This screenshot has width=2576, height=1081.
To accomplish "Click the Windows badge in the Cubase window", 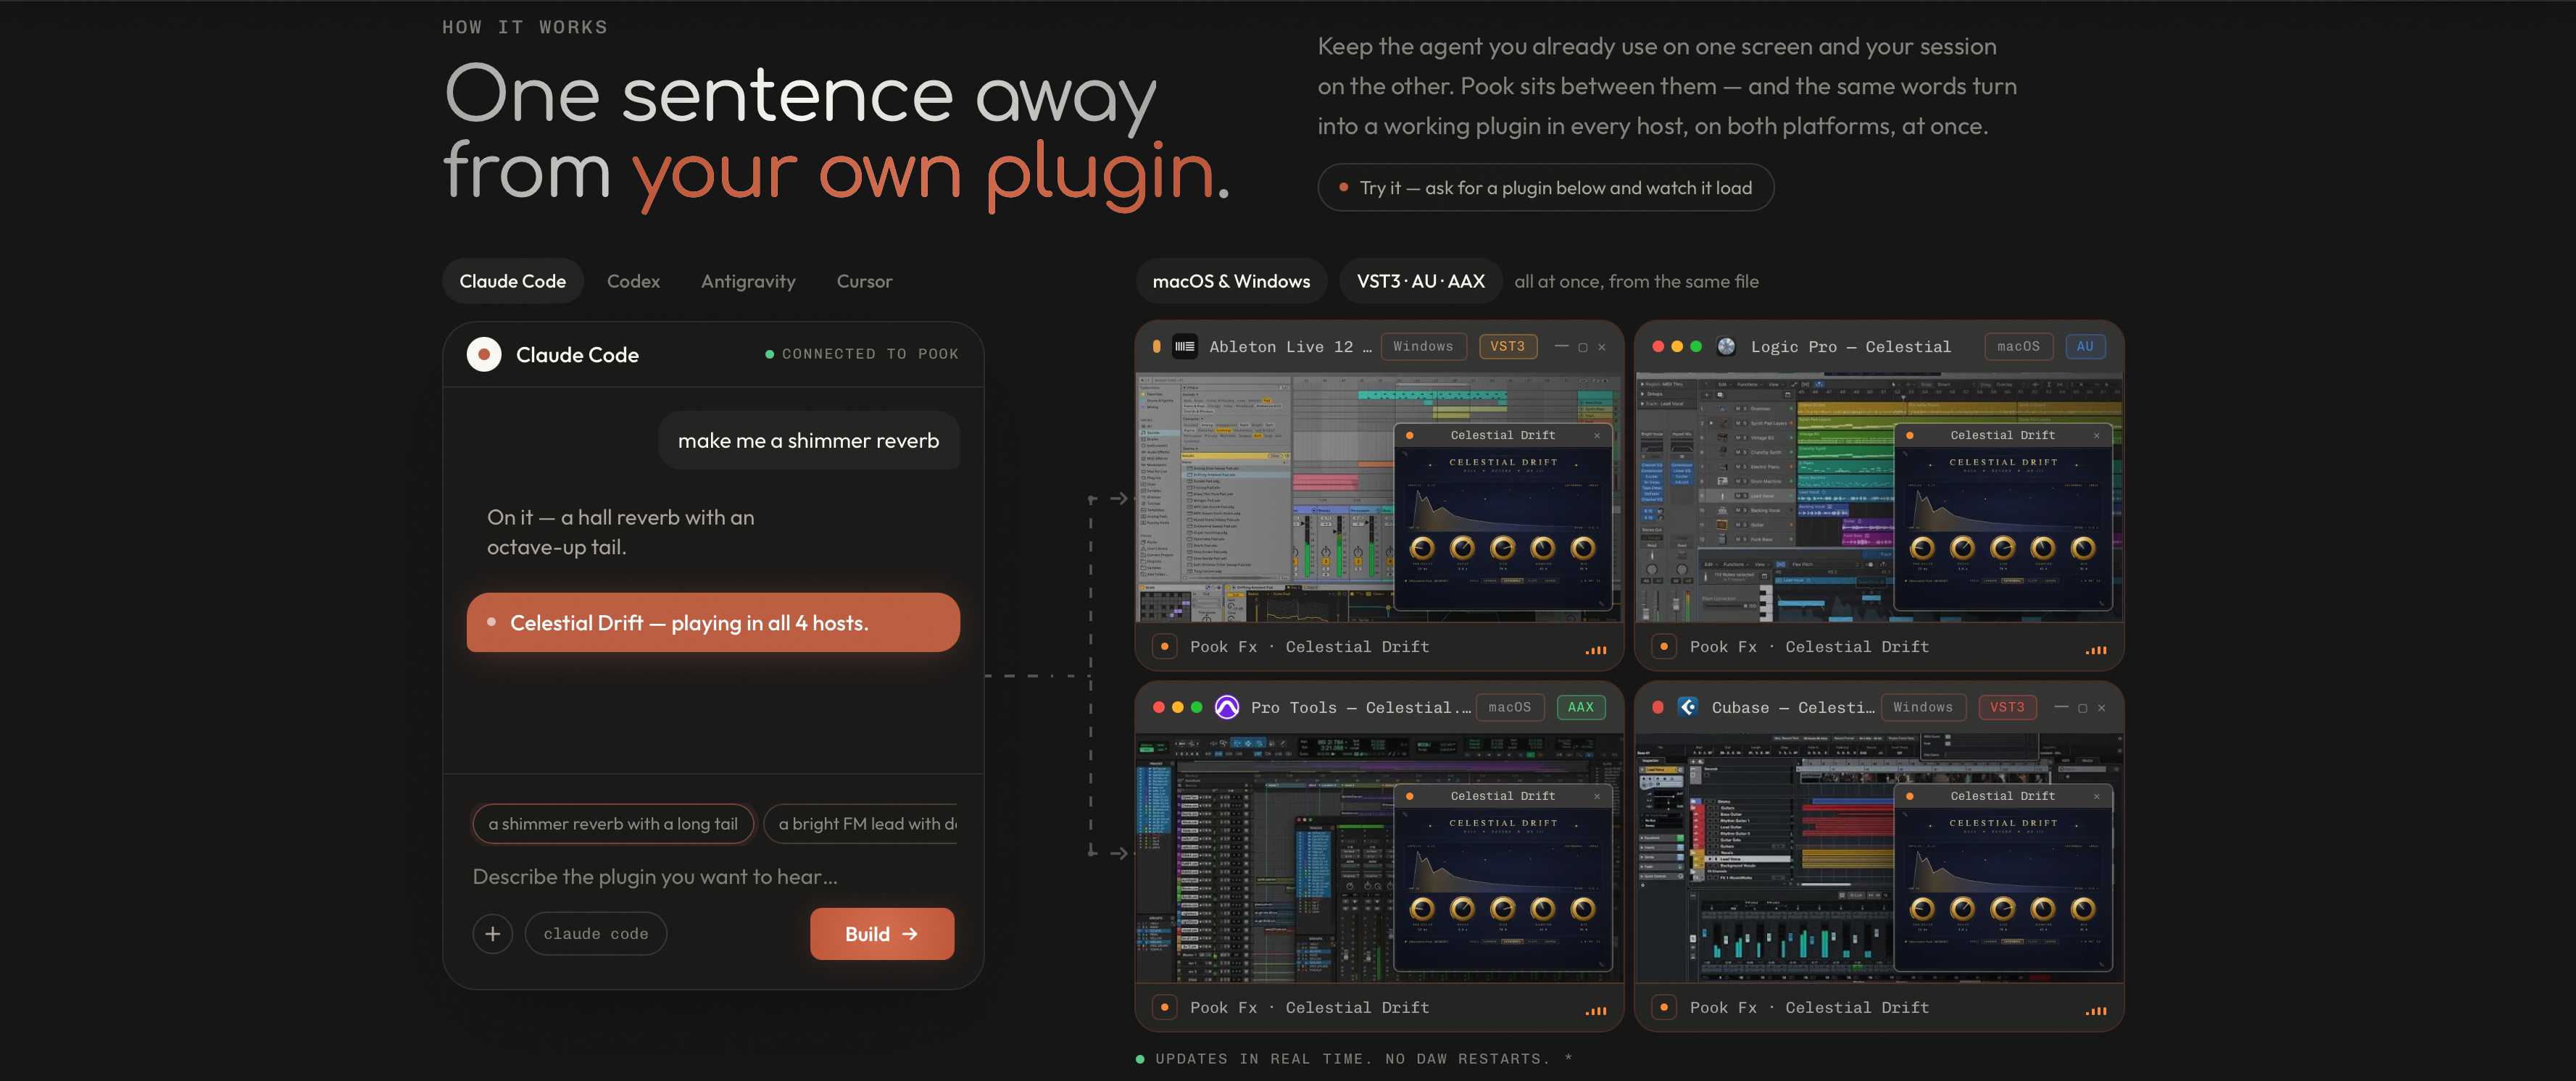I will pyautogui.click(x=1922, y=707).
